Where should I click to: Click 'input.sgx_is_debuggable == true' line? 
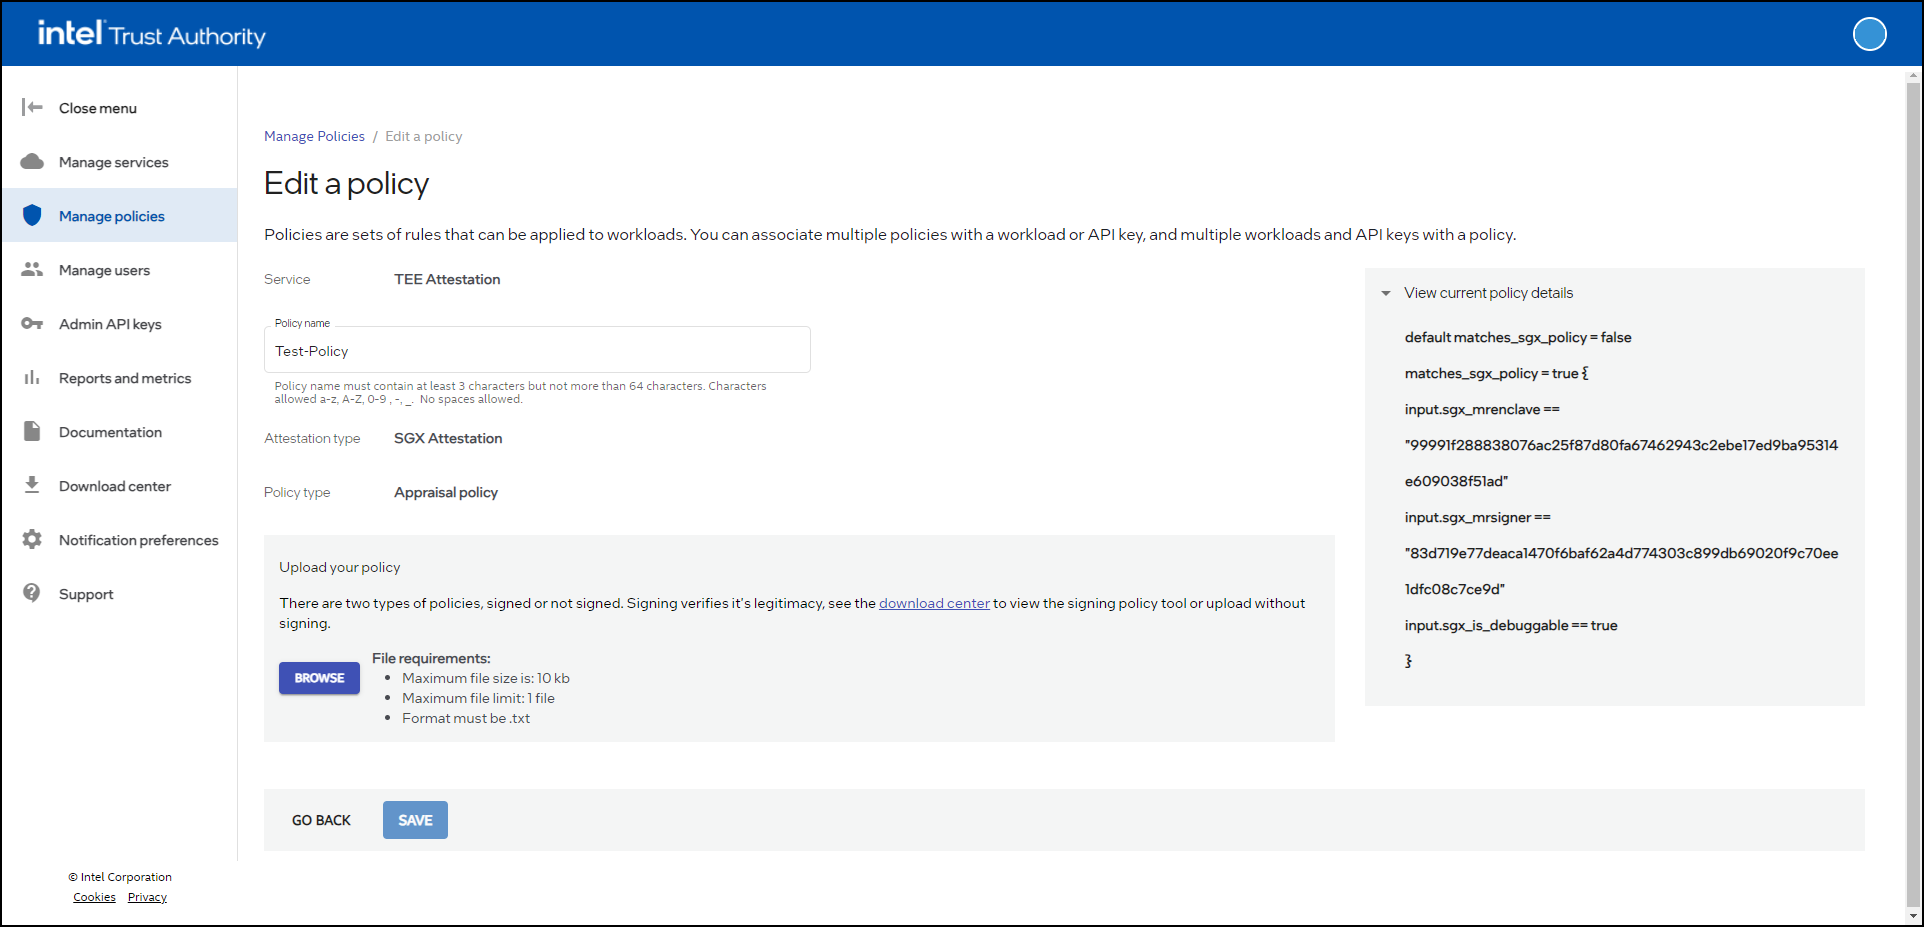tap(1511, 625)
